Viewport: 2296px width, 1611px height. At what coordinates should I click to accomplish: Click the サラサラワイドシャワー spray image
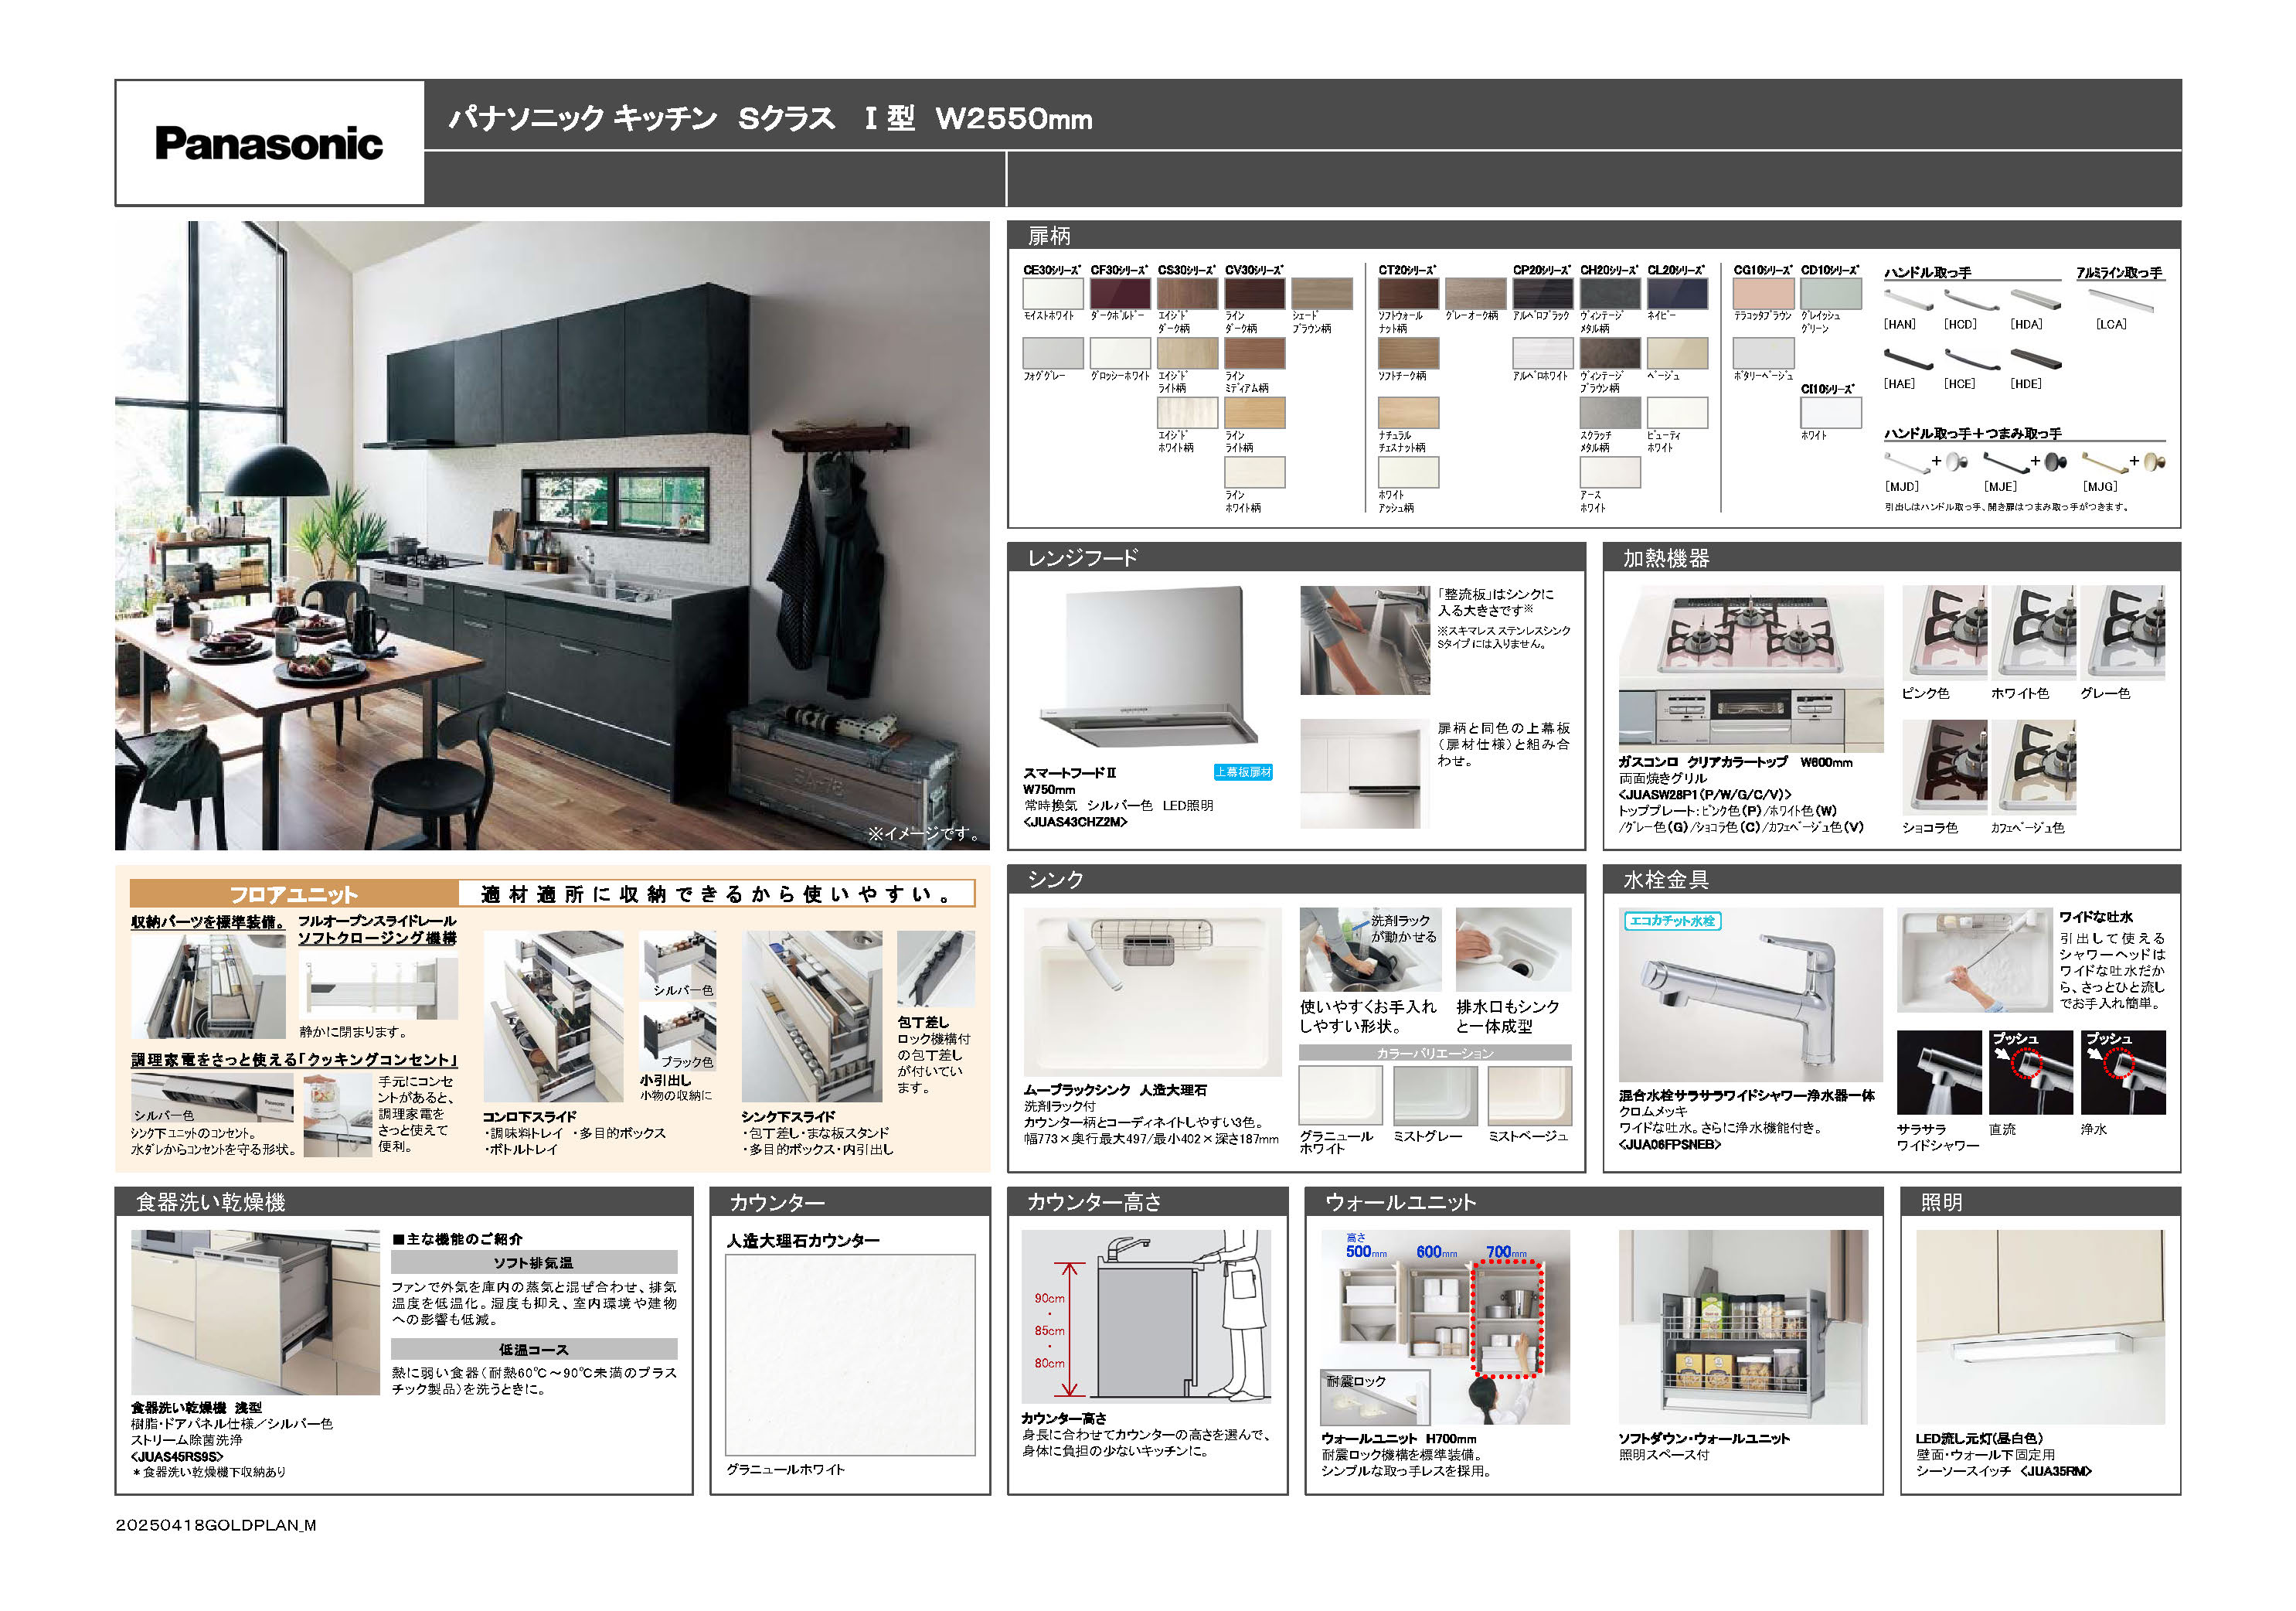coord(1939,1072)
